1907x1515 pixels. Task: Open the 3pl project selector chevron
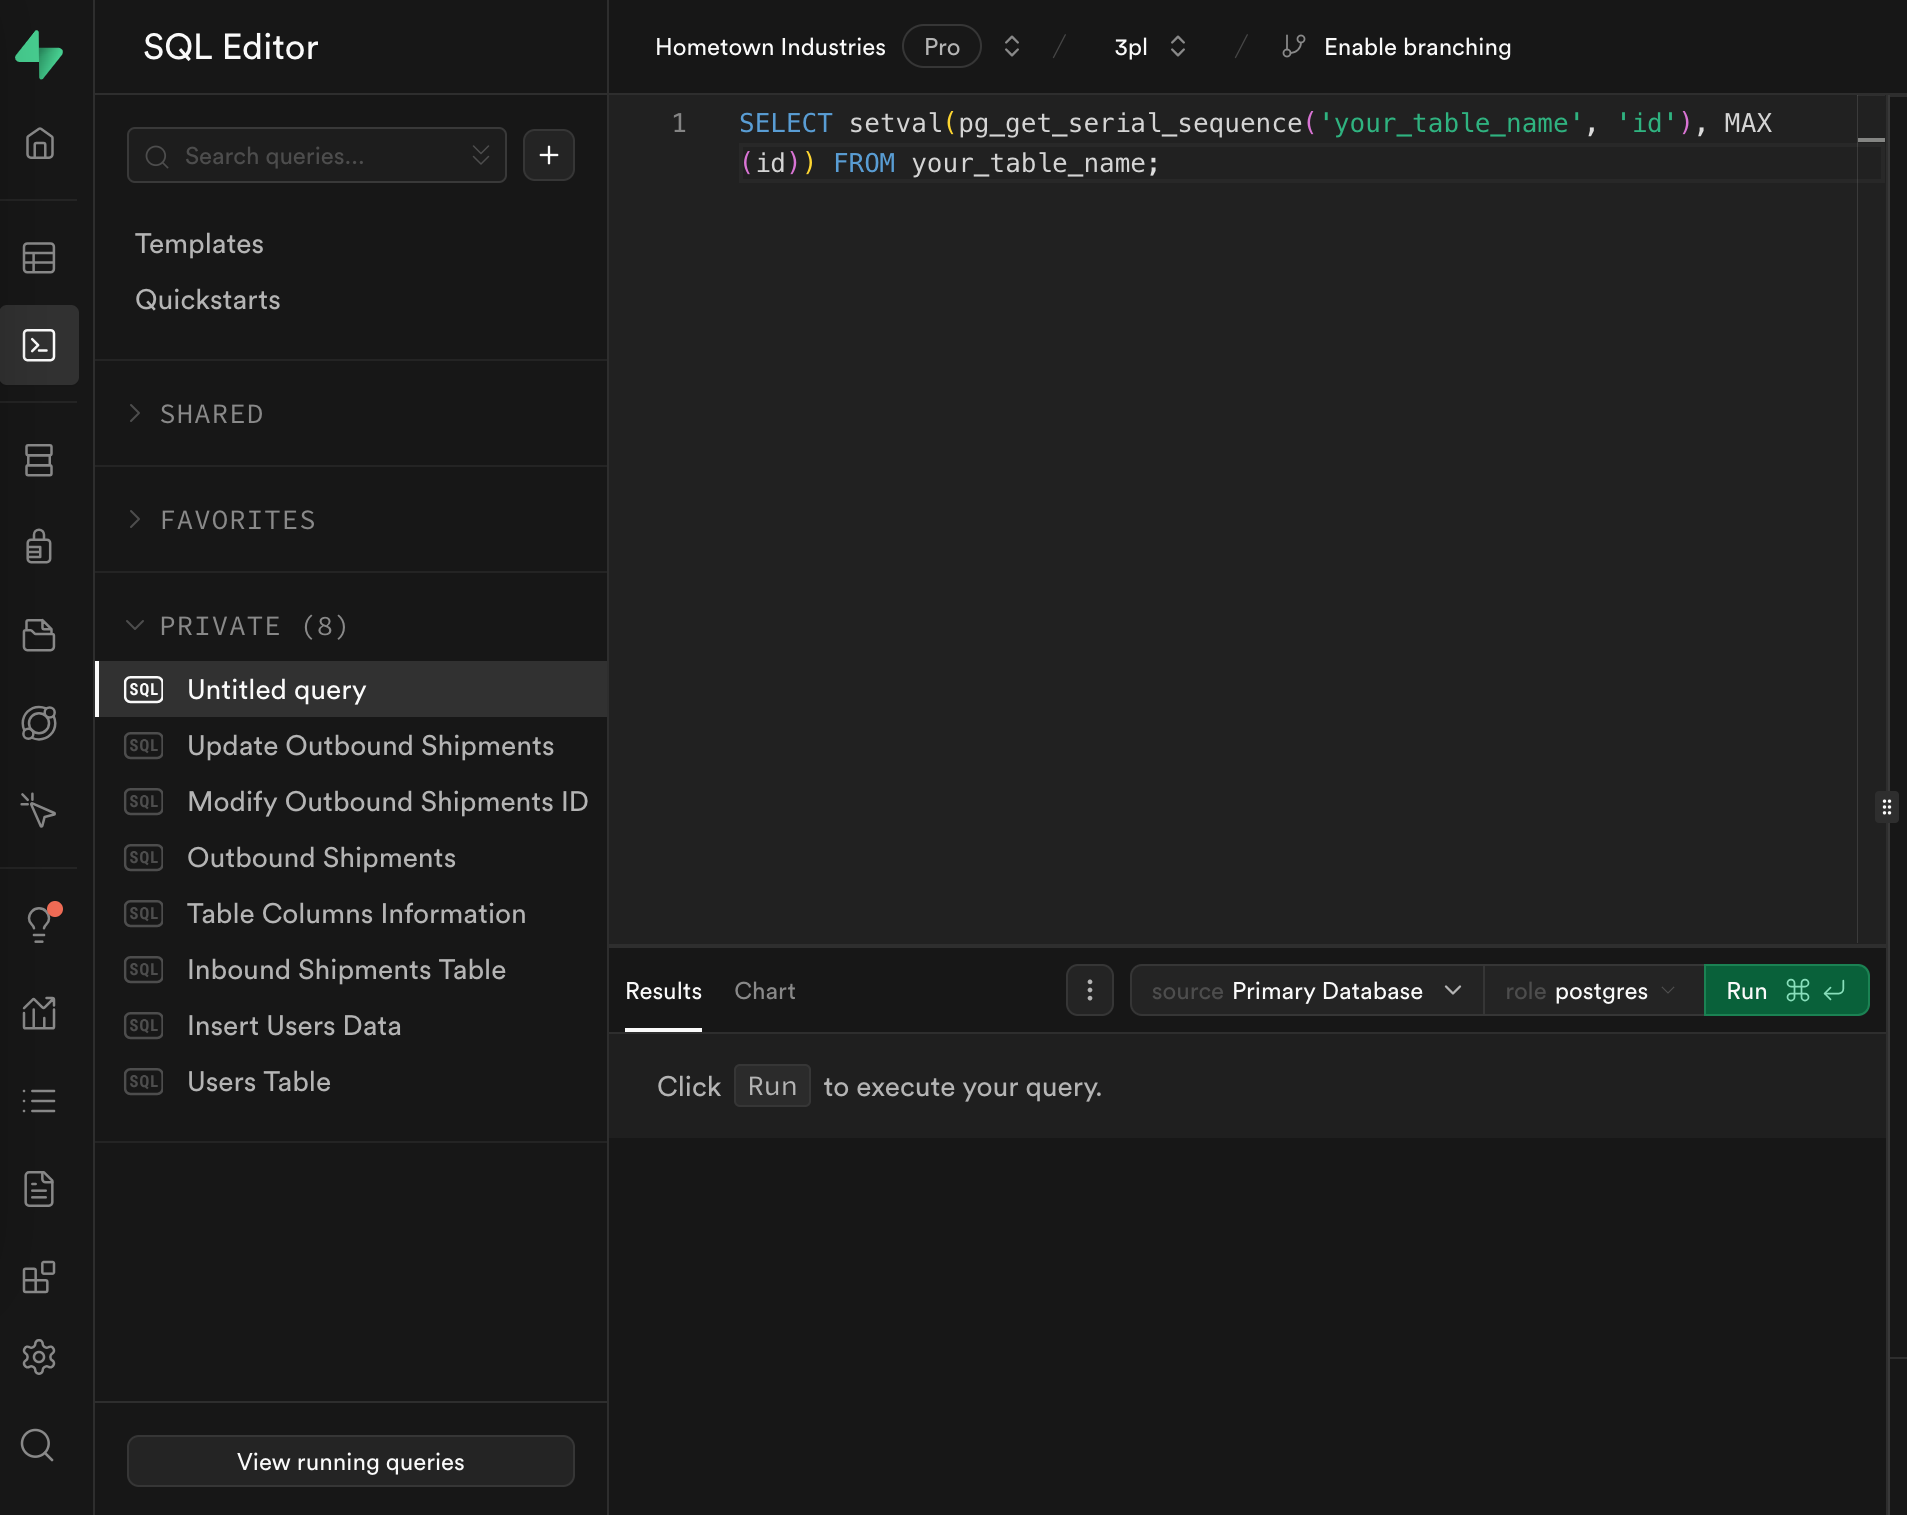pyautogui.click(x=1179, y=46)
